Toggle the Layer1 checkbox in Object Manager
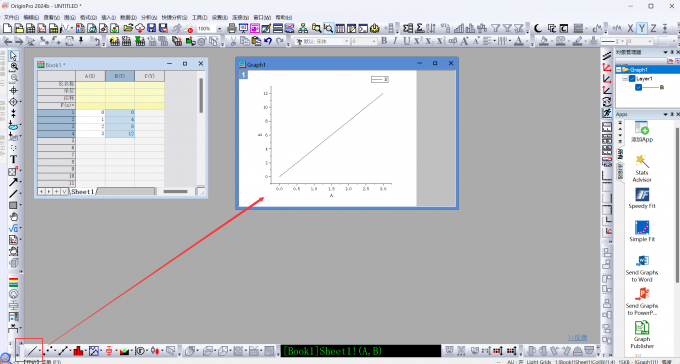Screen dimensions: 680x364 632,79
